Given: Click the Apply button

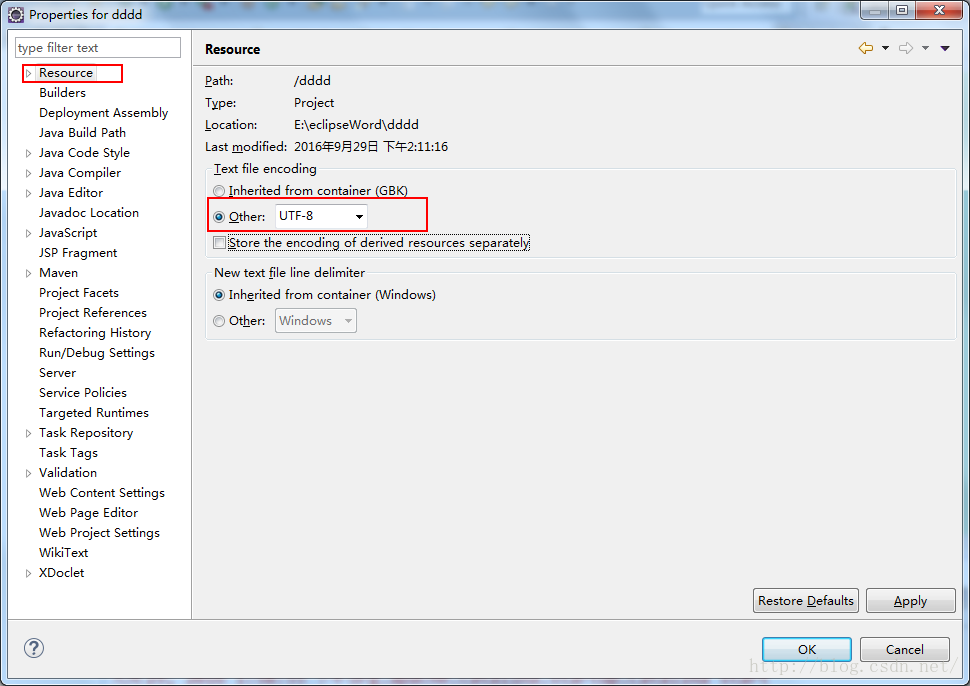Looking at the screenshot, I should (911, 601).
